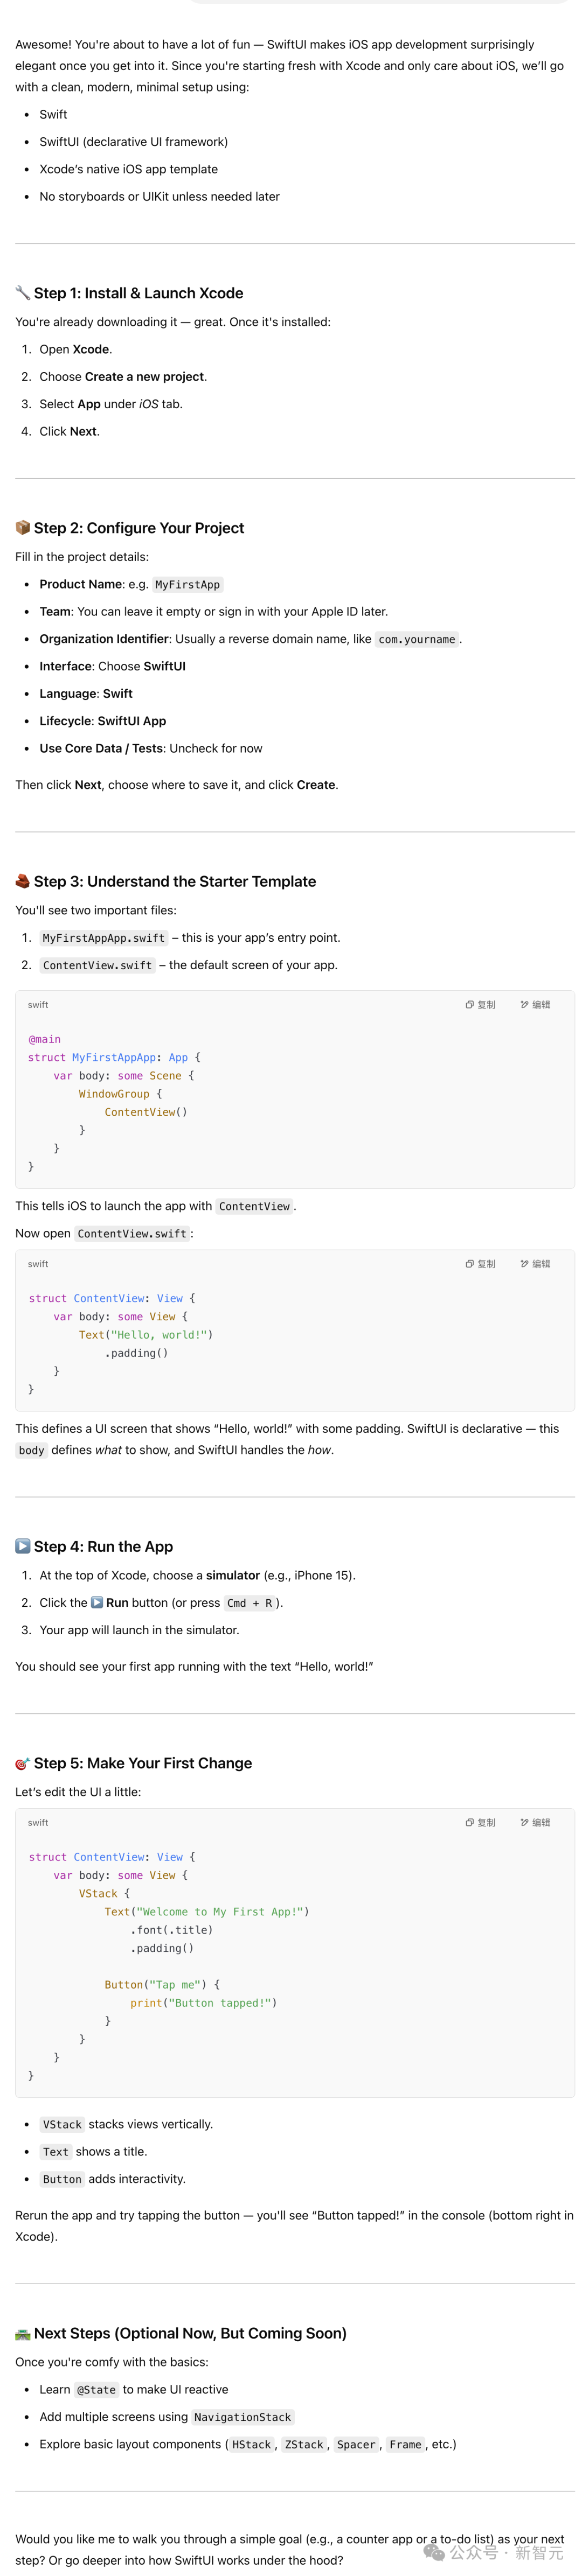This screenshot has height=2576, width=582.
Task: Click the MyFirstAppApp.swift file name chip
Action: tap(103, 938)
